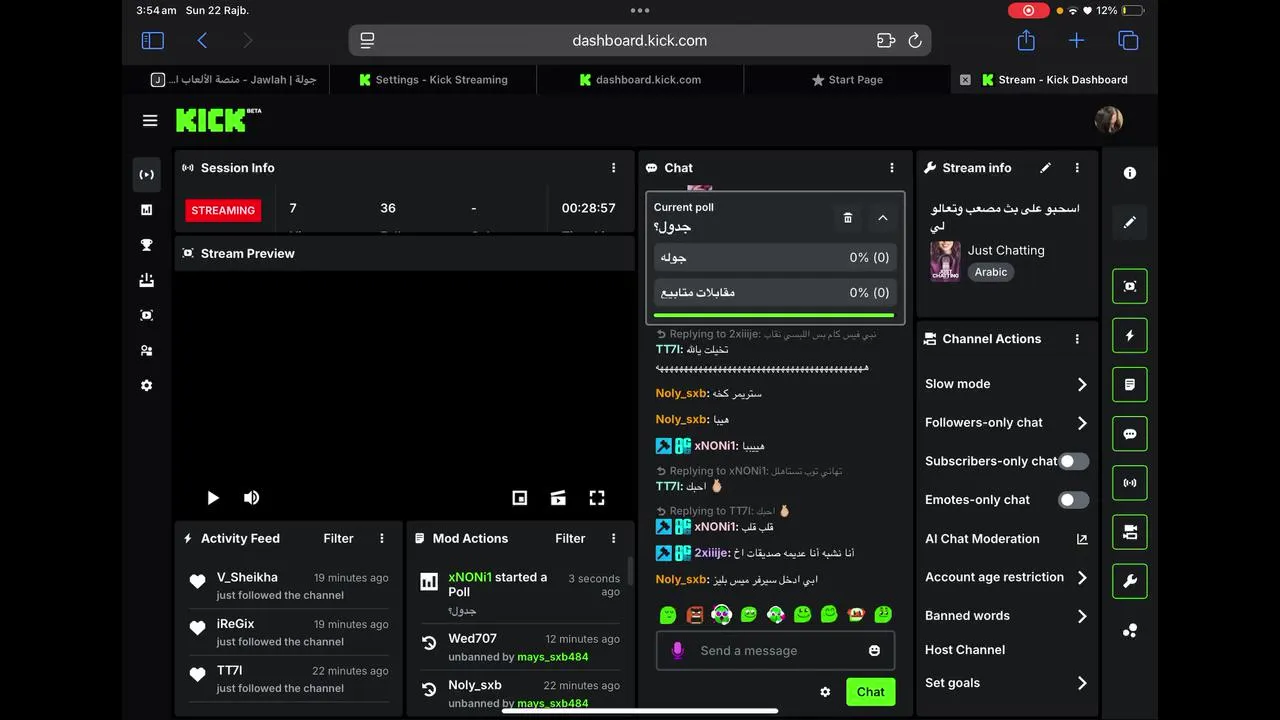1280x720 pixels.
Task: Click the Just Chatting category thumbnail
Action: pos(945,261)
